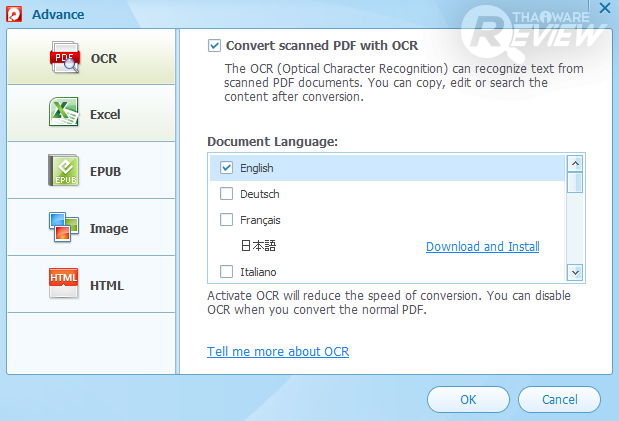619x421 pixels.
Task: Click the language list scroll down arrow
Action: pos(575,273)
